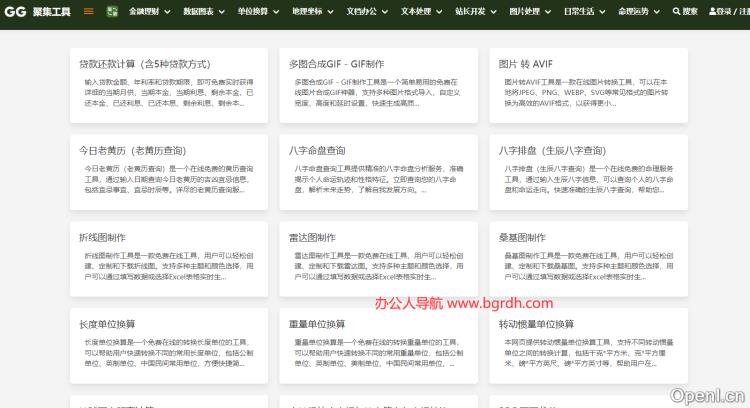Expand the chevron next to 数据图表
This screenshot has height=408, width=750.
[221, 11]
